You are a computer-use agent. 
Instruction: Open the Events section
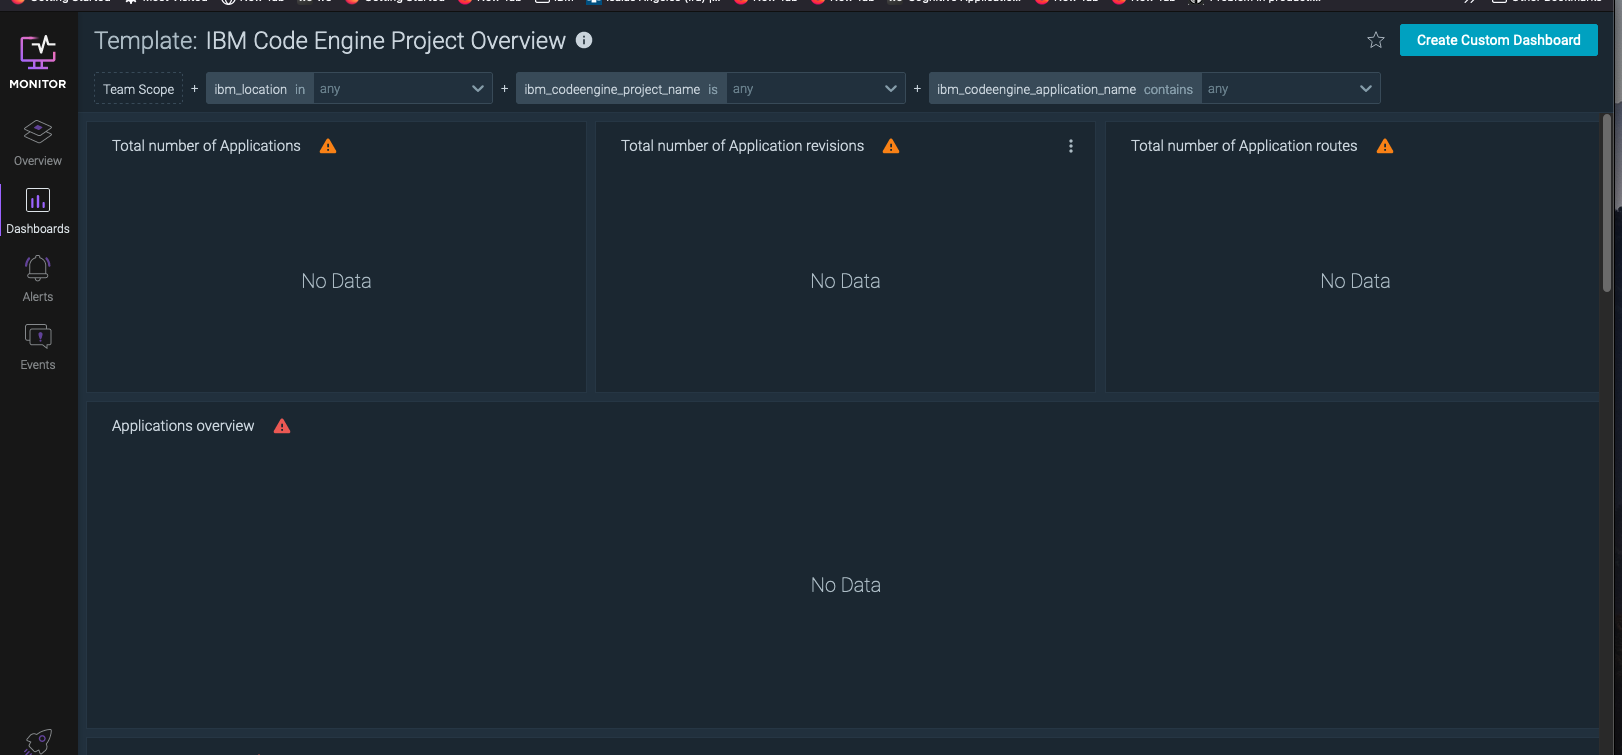(38, 347)
